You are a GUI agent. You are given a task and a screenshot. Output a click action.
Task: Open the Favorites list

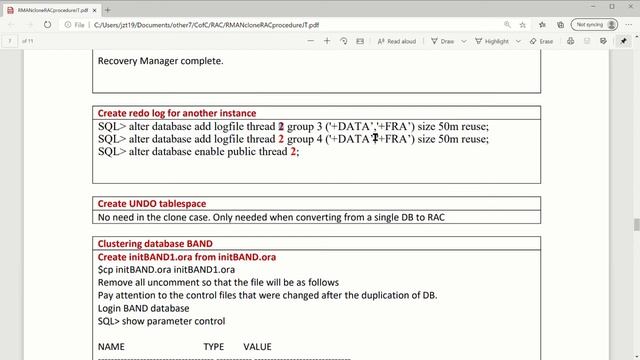coord(542,25)
